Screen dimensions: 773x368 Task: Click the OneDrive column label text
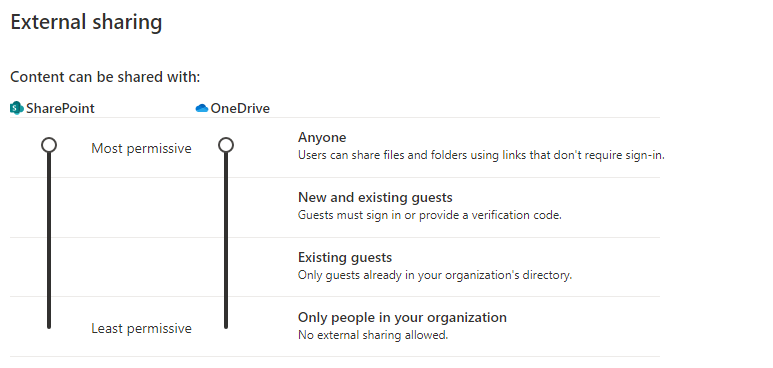[x=240, y=109]
